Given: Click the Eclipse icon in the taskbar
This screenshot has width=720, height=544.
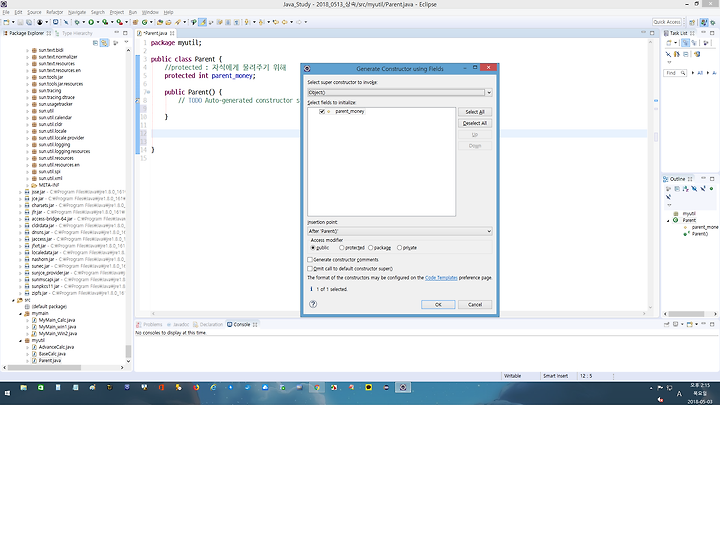Looking at the screenshot, I should coord(403,387).
